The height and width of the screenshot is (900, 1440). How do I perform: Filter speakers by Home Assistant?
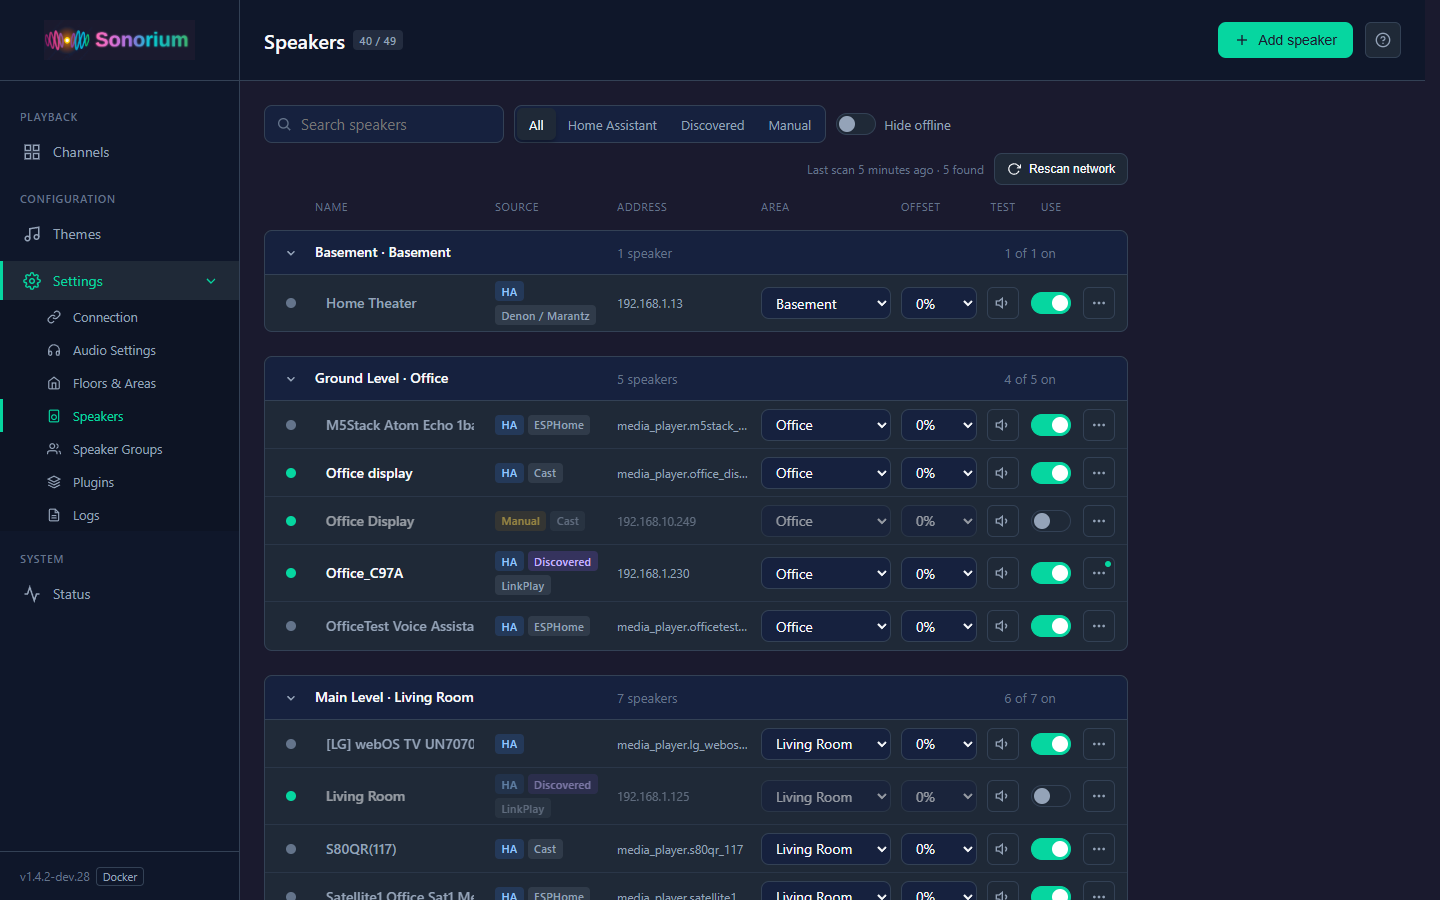click(612, 125)
